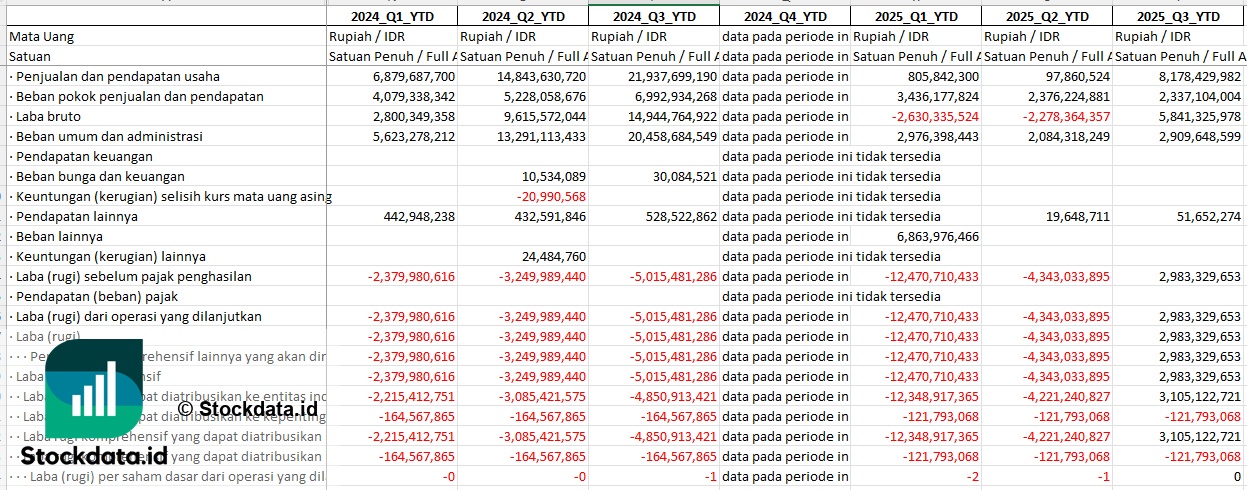Select the 2024_Q1_YTD column header
1247x490 pixels.
[x=392, y=16]
